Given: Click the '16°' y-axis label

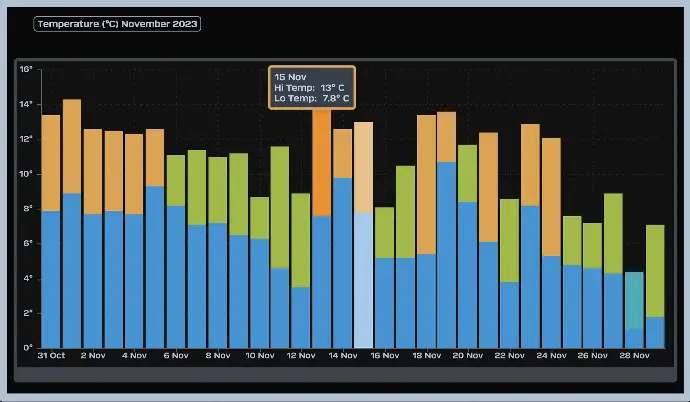Looking at the screenshot, I should pos(26,69).
